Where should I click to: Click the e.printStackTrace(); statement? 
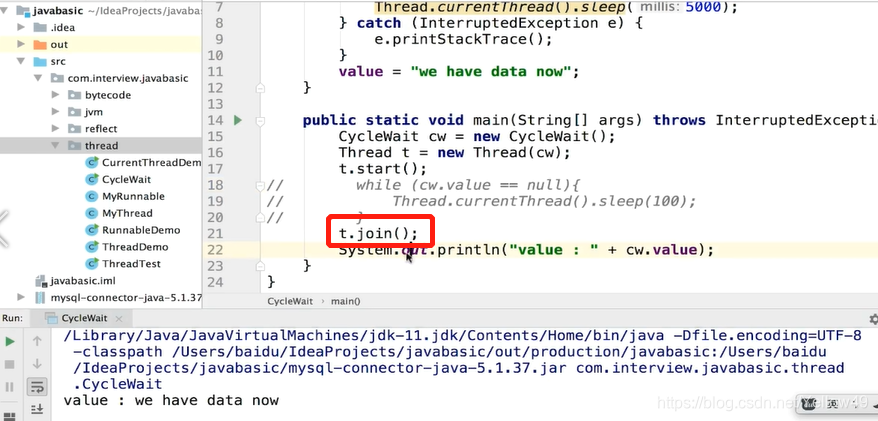464,39
